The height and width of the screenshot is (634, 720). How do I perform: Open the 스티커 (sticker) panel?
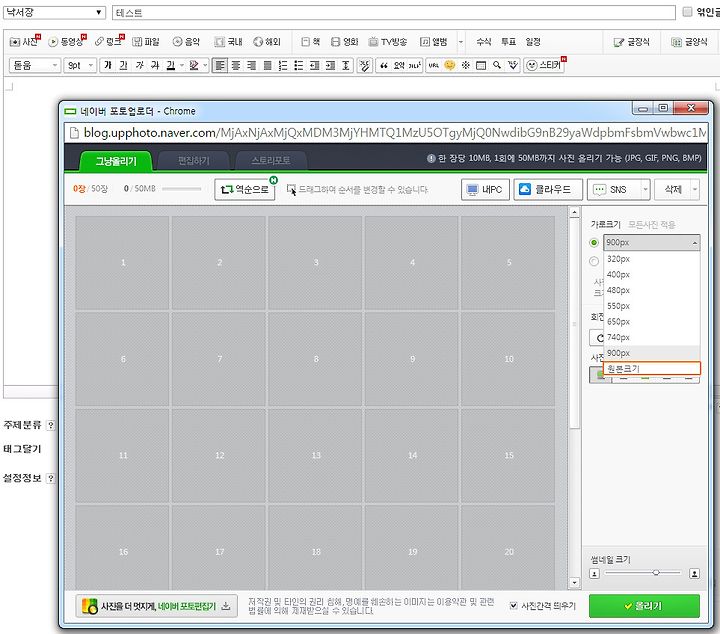(x=545, y=65)
